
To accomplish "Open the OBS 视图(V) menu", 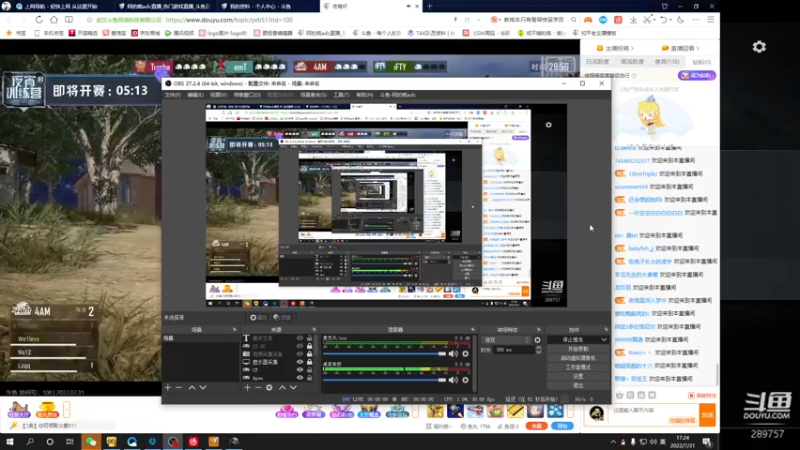I will pyautogui.click(x=218, y=95).
